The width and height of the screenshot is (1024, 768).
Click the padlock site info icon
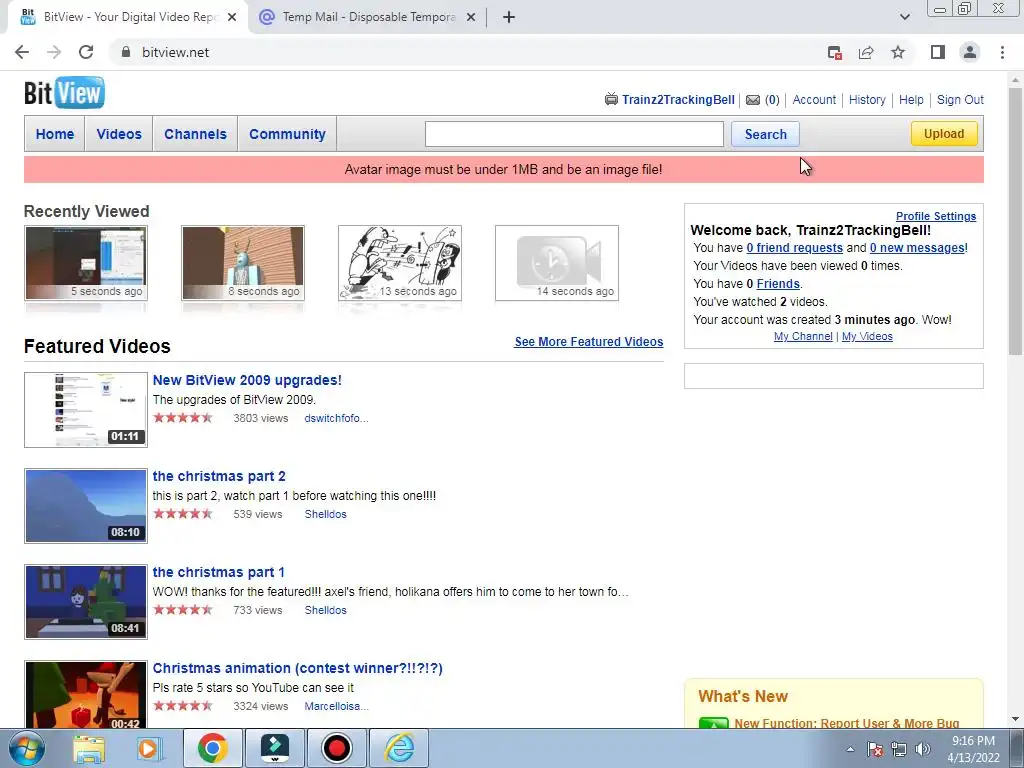tap(126, 52)
